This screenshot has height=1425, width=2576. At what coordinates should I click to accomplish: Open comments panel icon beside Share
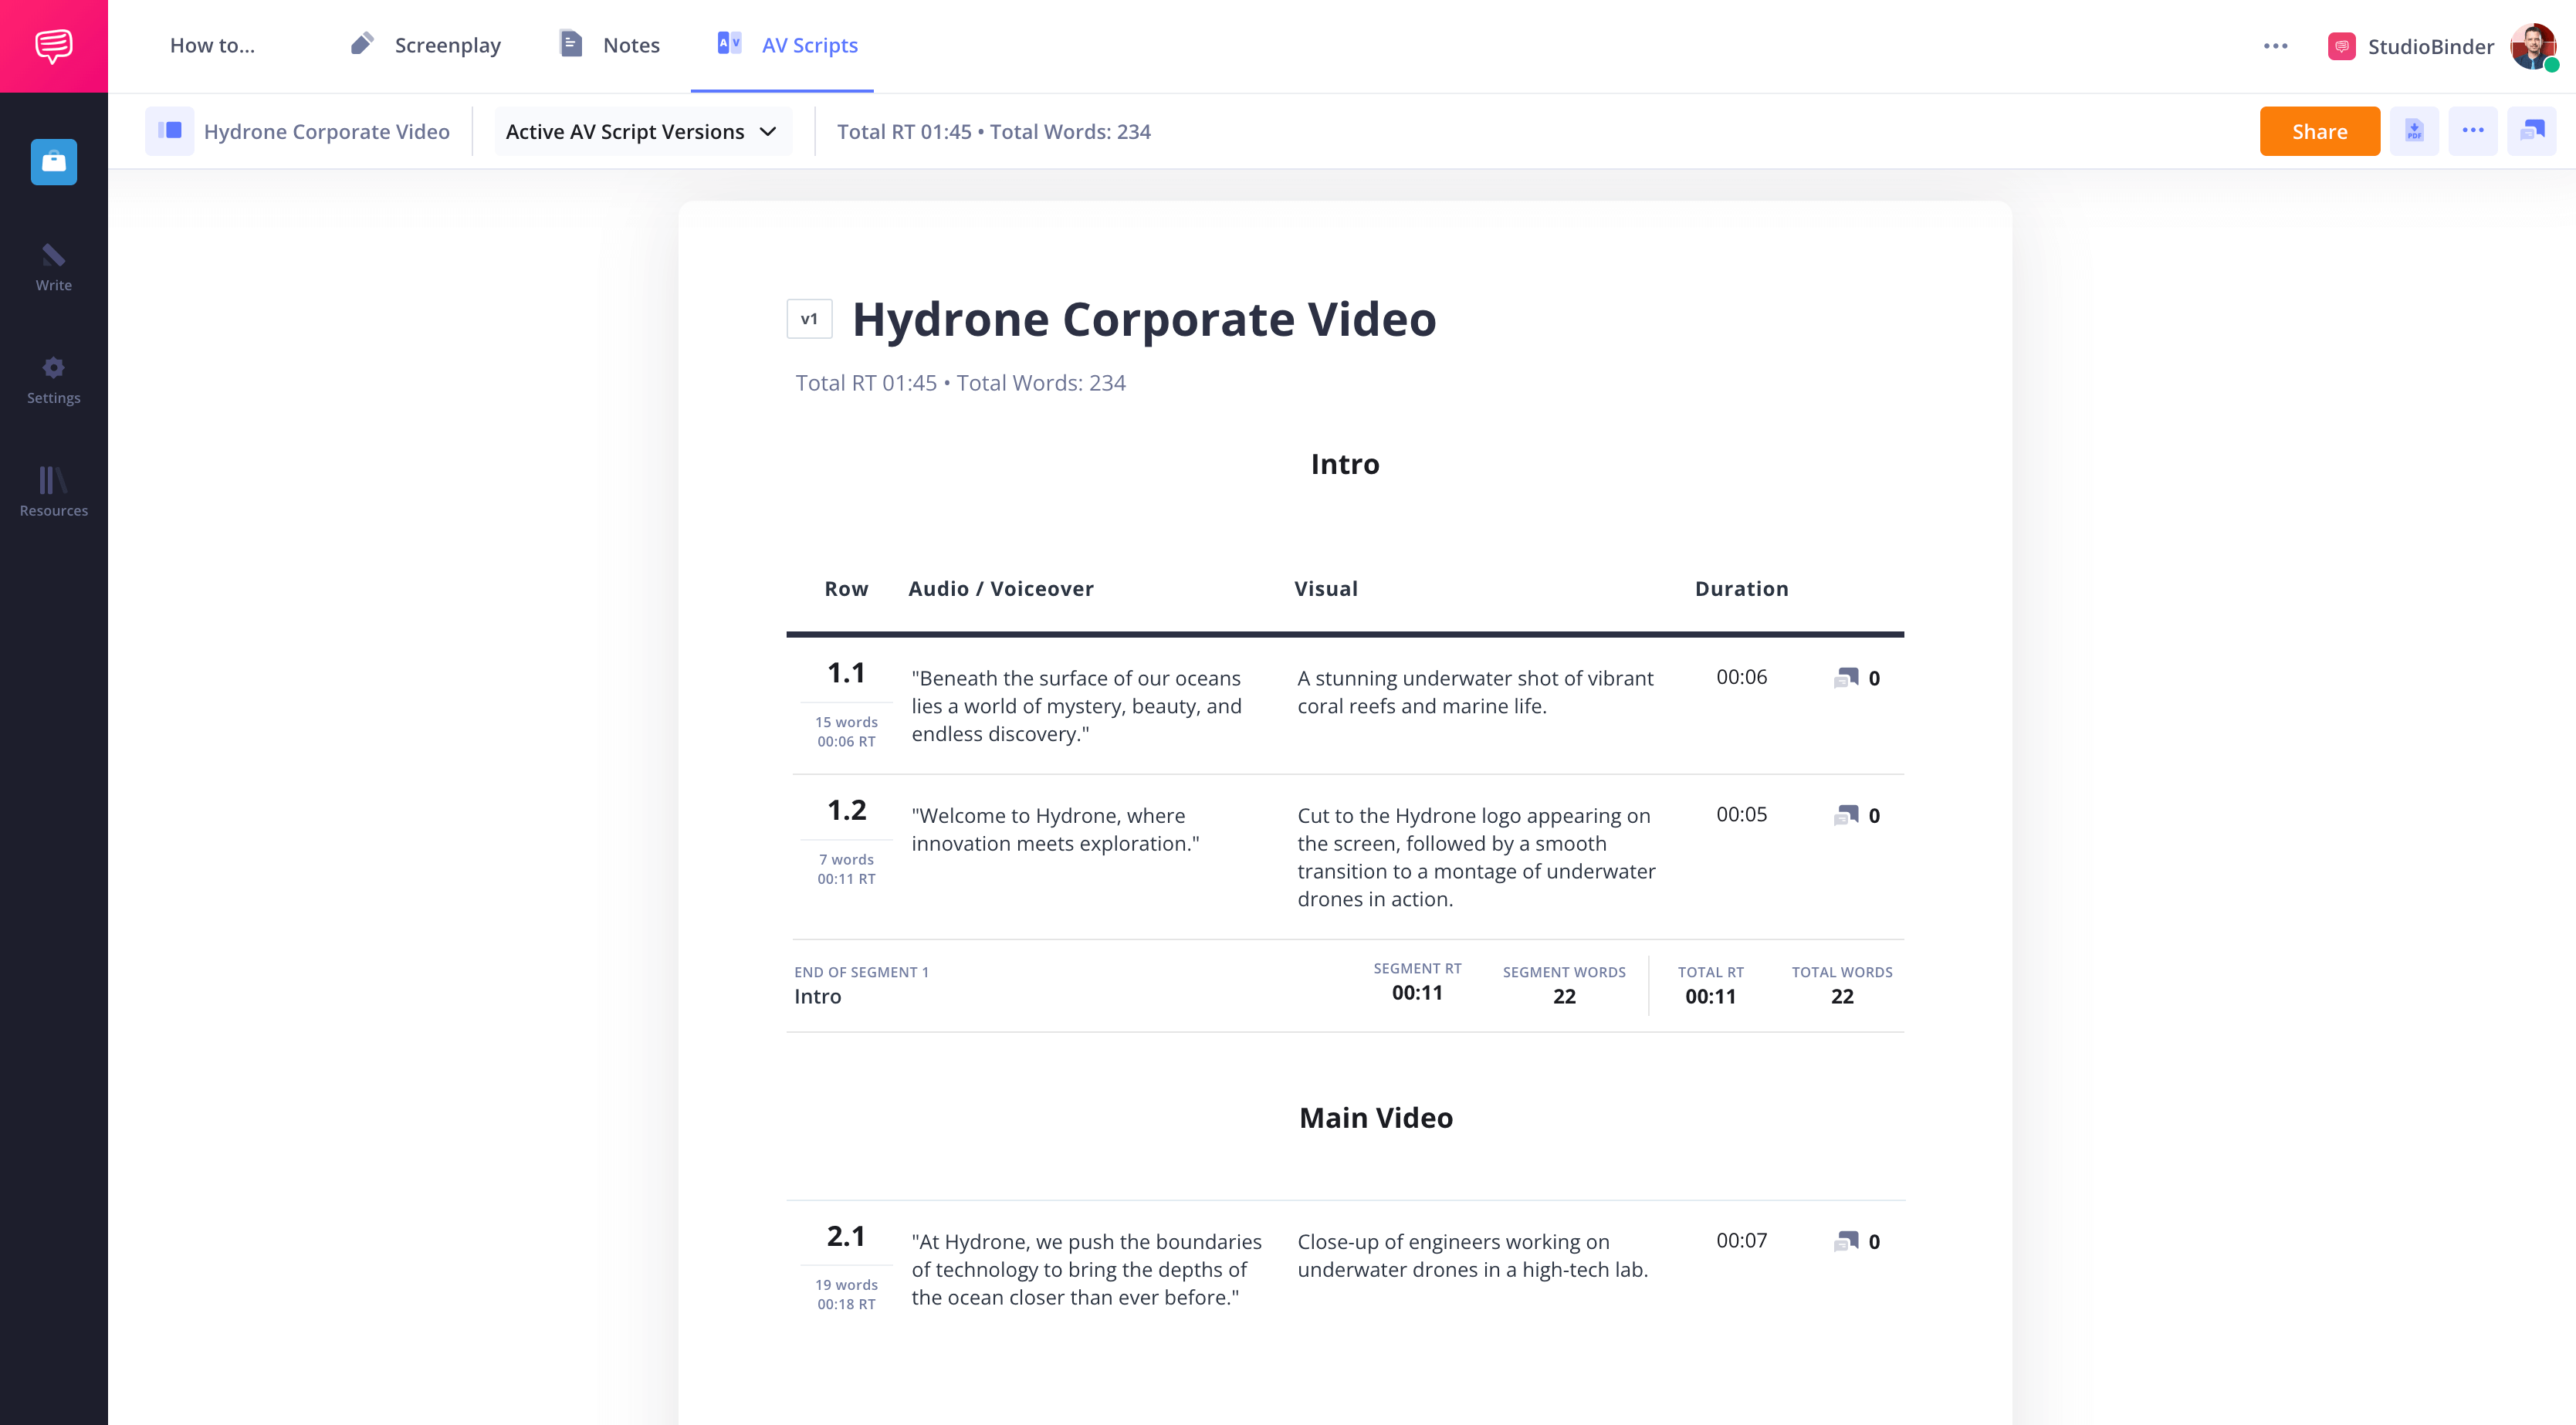click(x=2531, y=131)
